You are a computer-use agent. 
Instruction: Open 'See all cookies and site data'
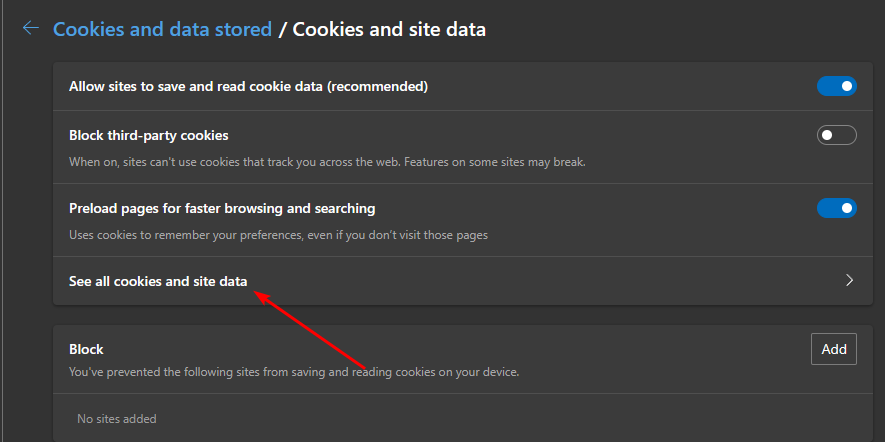[158, 281]
